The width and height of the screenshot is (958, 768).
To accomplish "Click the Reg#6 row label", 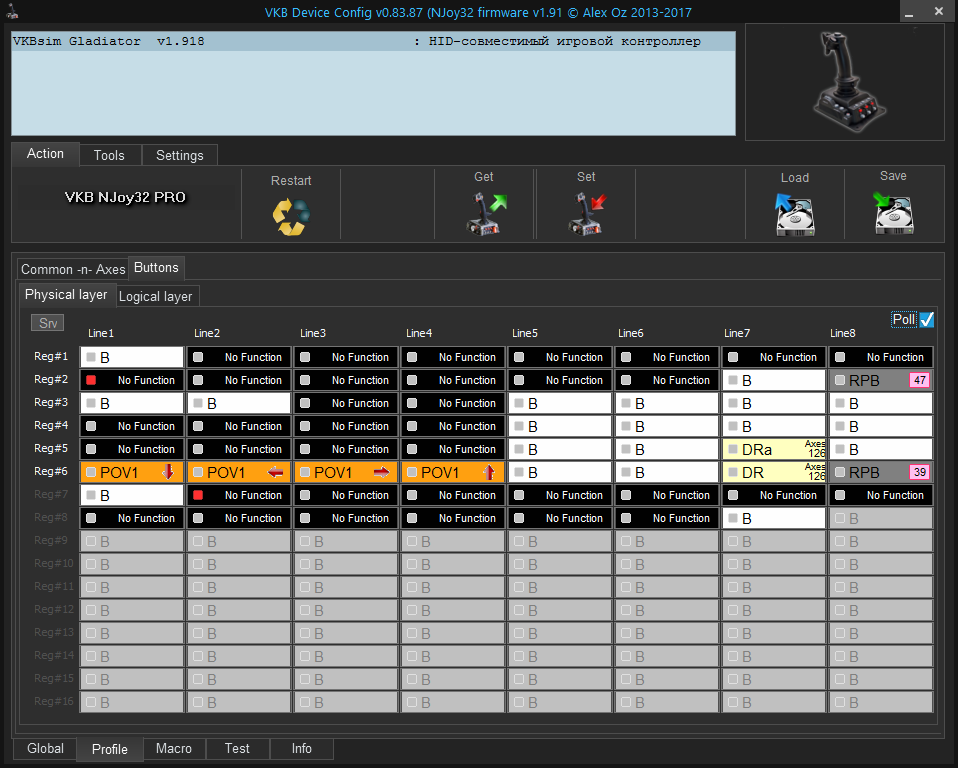I will point(51,471).
